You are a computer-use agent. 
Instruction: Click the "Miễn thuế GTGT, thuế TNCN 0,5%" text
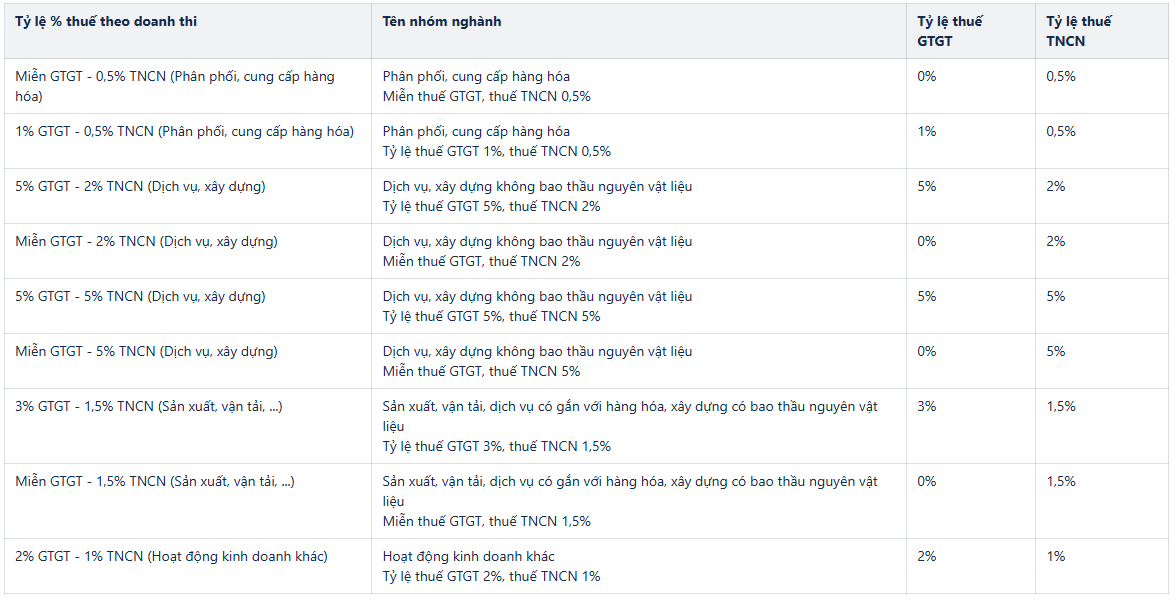(486, 96)
